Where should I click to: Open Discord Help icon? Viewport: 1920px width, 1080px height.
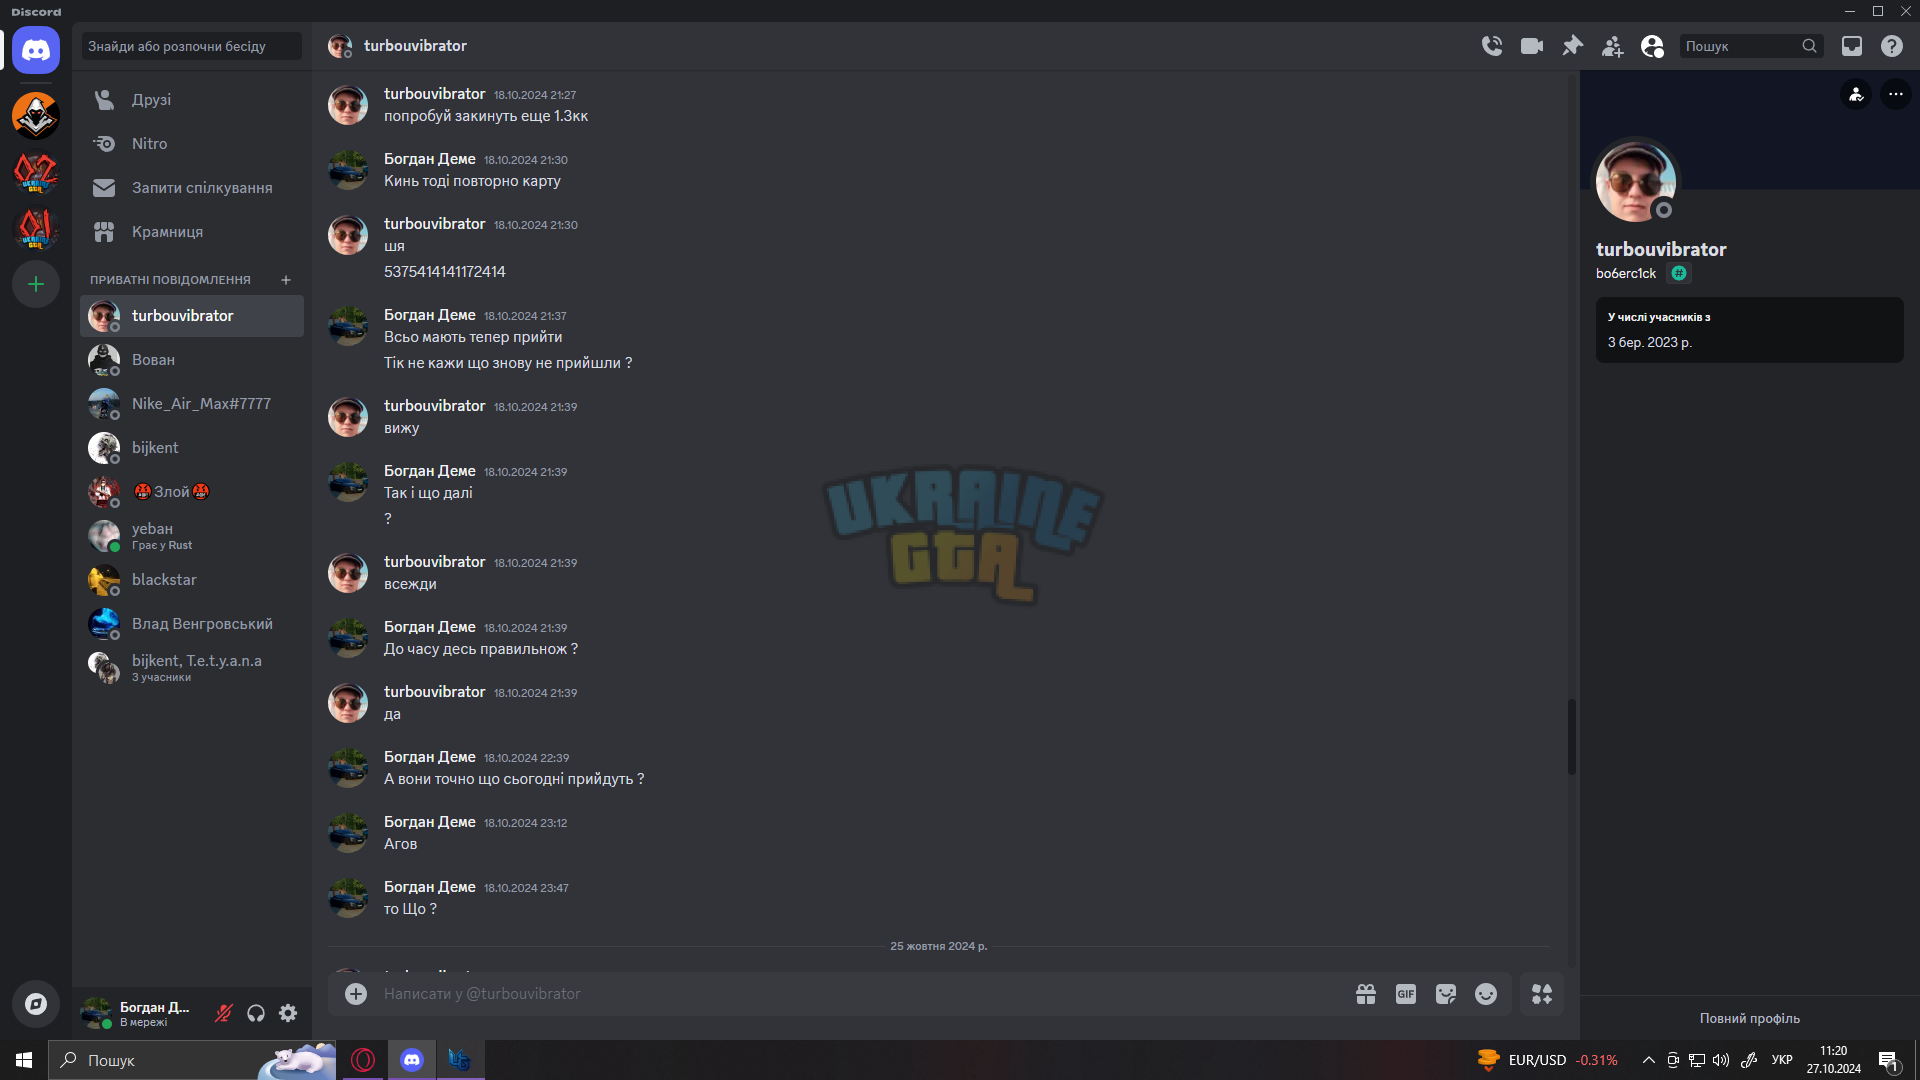(x=1892, y=46)
